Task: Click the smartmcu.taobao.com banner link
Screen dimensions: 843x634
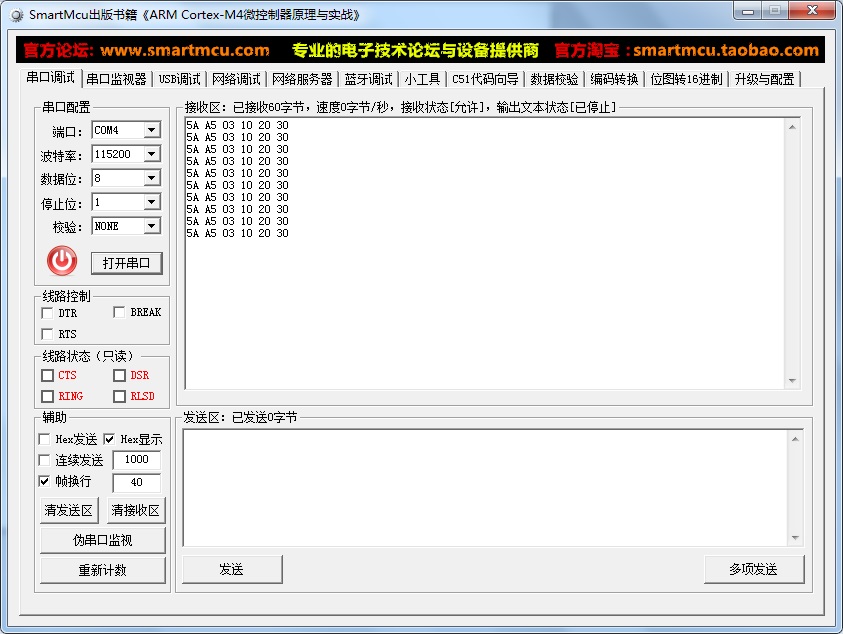Action: click(x=726, y=51)
